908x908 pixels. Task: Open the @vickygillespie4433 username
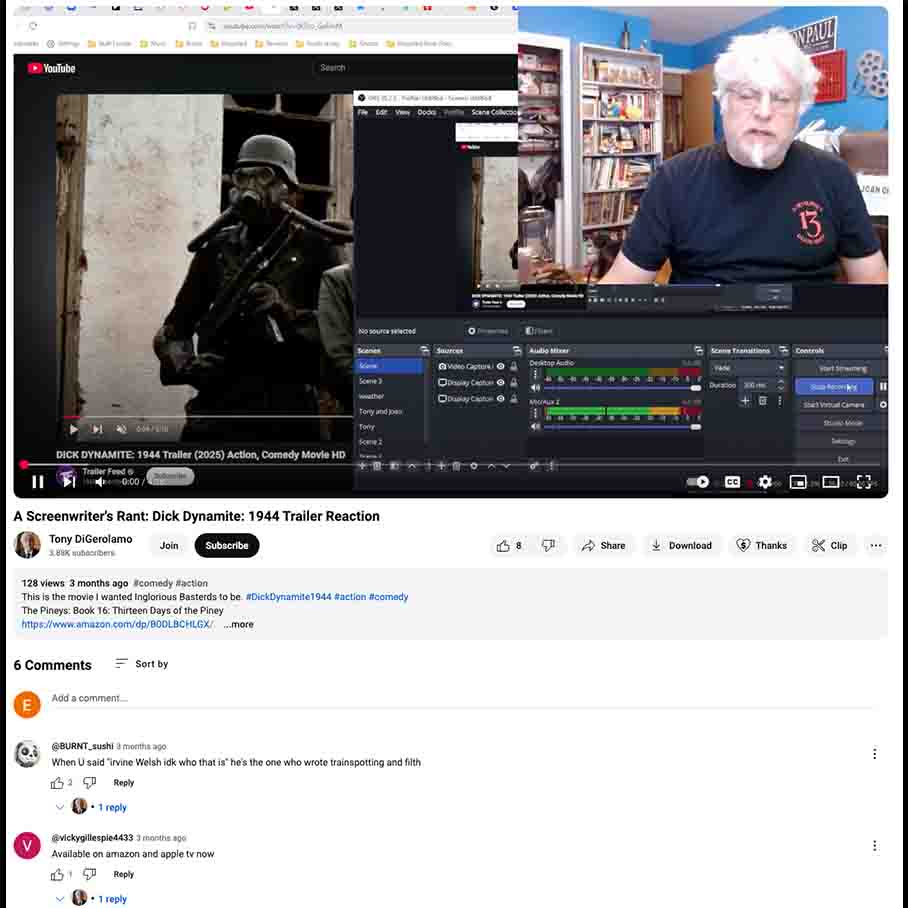tap(92, 838)
